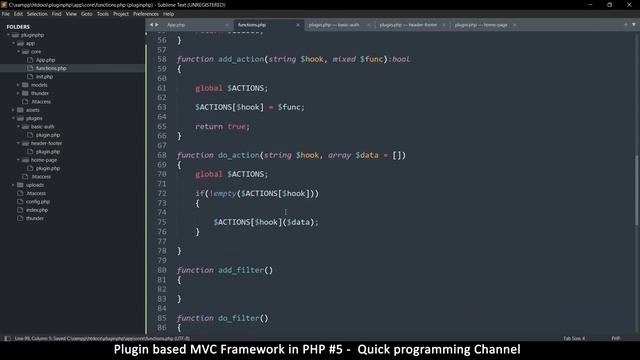
Task: Close the functions.php tab
Action: point(298,25)
